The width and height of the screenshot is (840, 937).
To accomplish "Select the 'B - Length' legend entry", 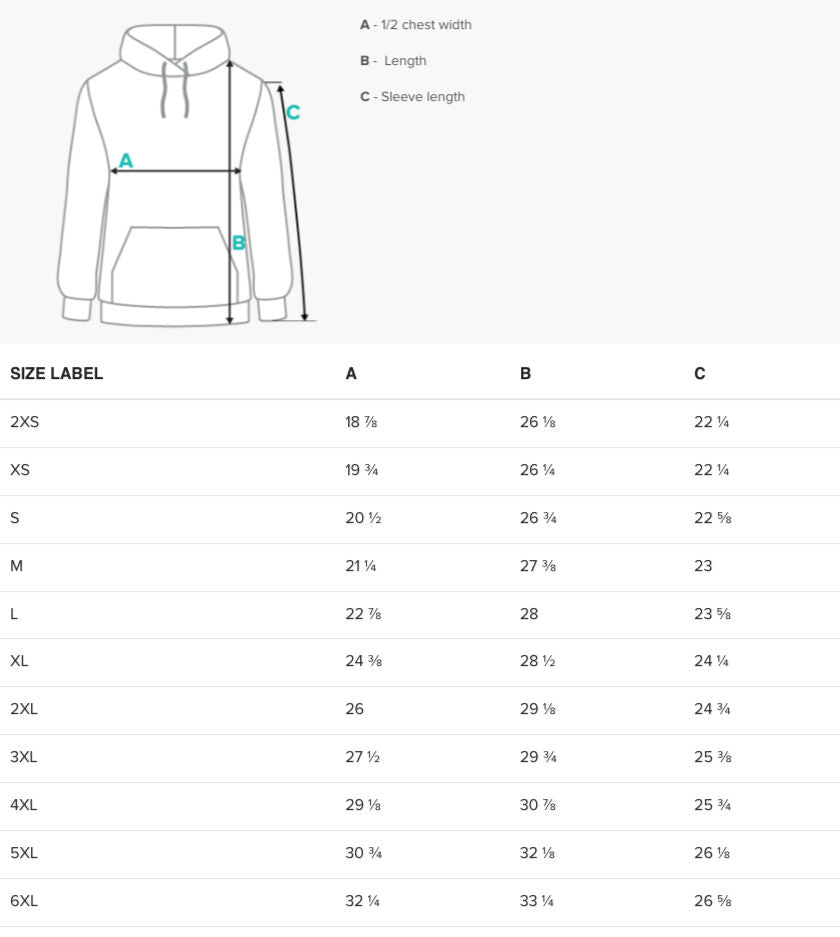I will [393, 61].
